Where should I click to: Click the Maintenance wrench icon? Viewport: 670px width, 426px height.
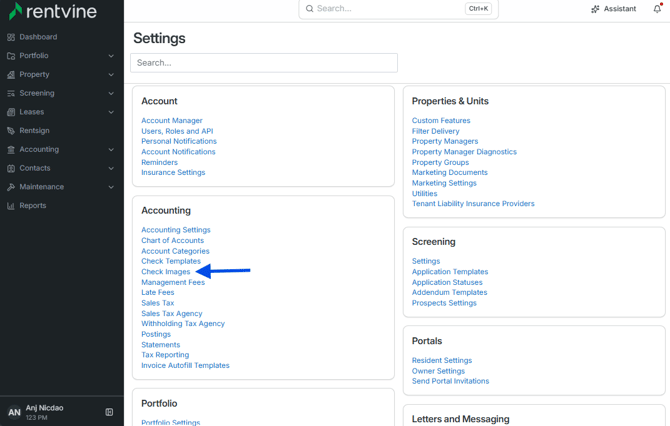click(11, 187)
